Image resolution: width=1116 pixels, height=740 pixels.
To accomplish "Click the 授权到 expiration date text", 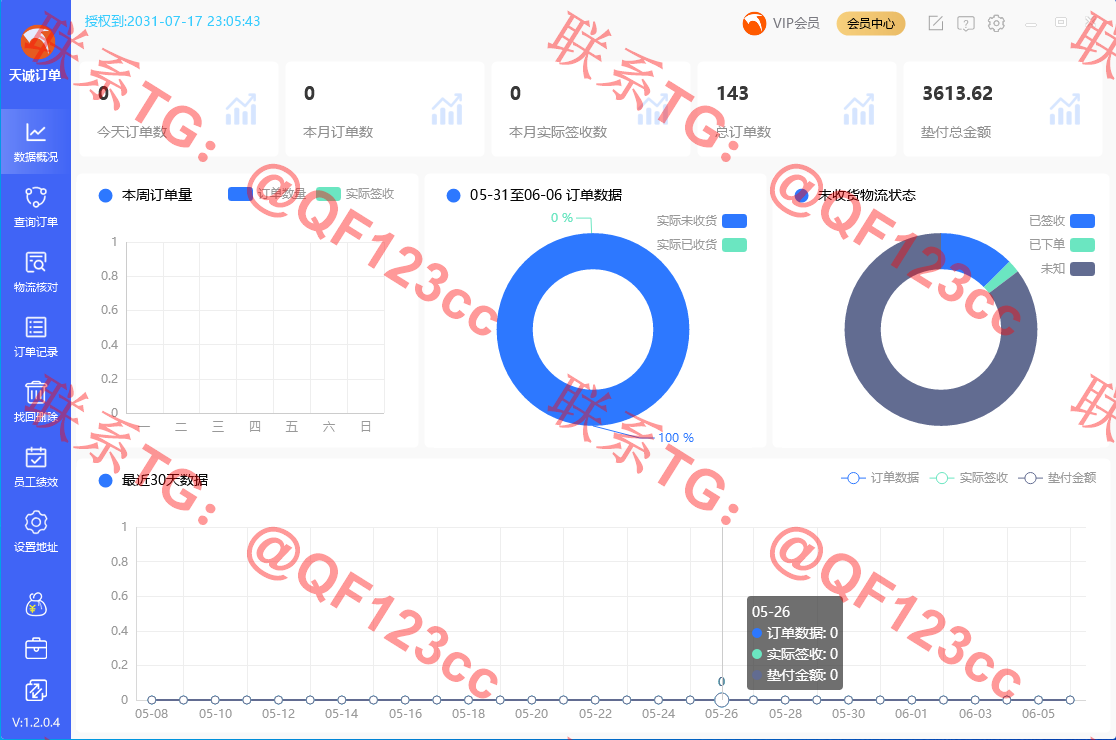I will point(172,21).
